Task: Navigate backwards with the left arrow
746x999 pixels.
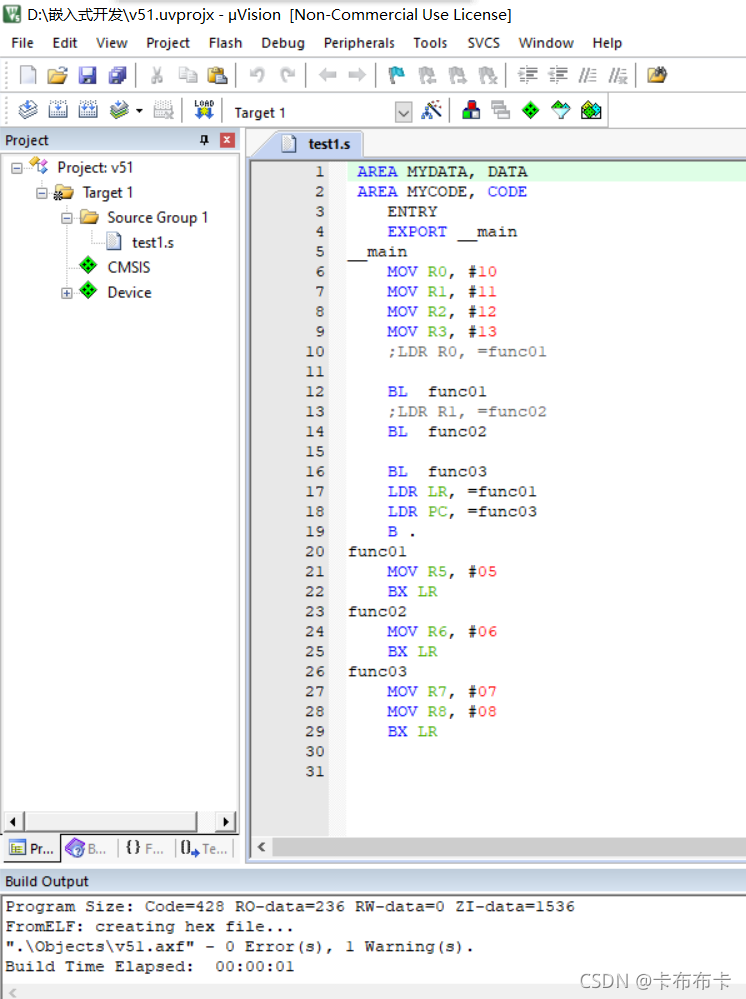Action: tap(327, 75)
